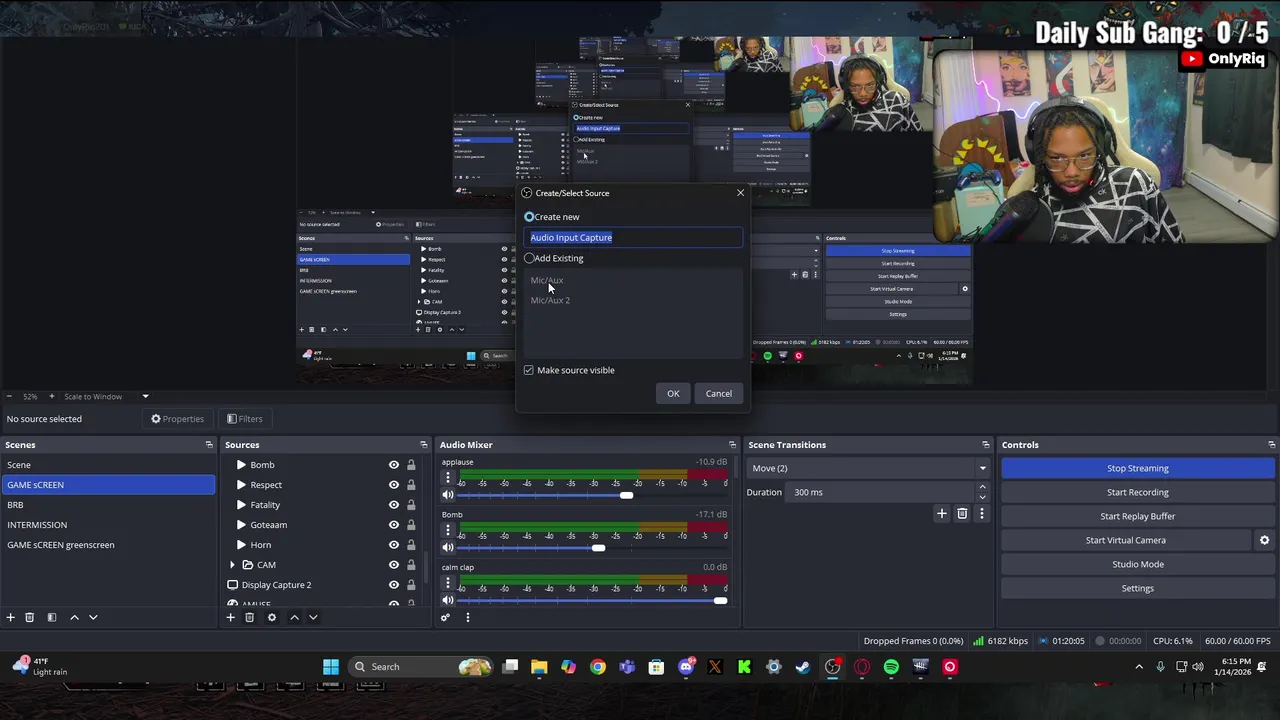Select the INTERMISSION scene

pos(108,525)
